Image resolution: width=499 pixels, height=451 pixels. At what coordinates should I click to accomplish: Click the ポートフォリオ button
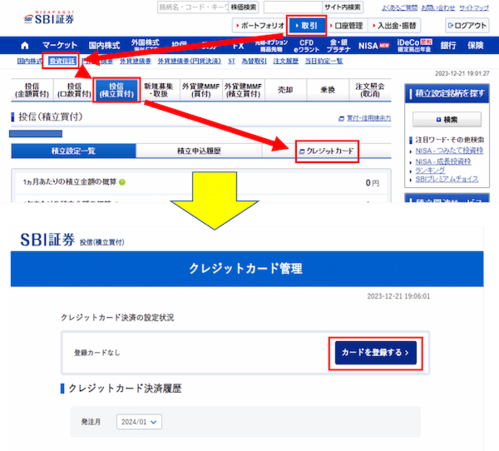click(x=260, y=25)
